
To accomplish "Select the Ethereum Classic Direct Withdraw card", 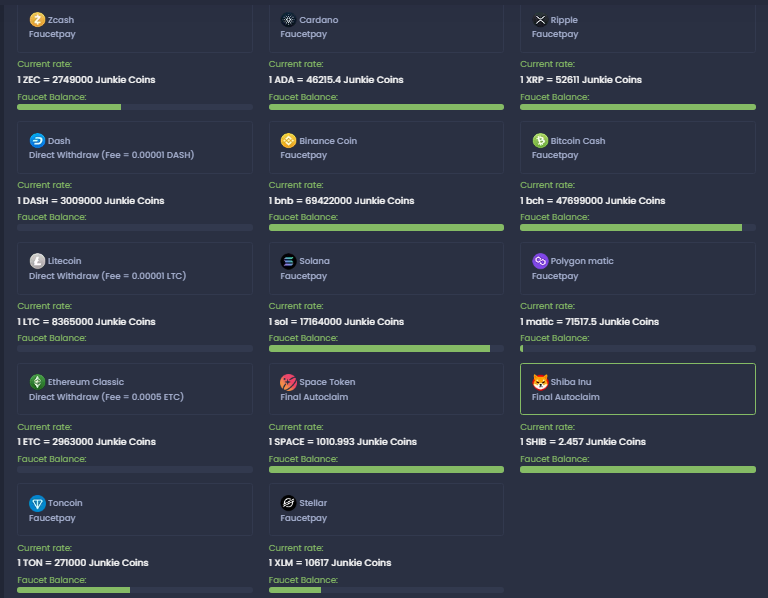I will [135, 389].
